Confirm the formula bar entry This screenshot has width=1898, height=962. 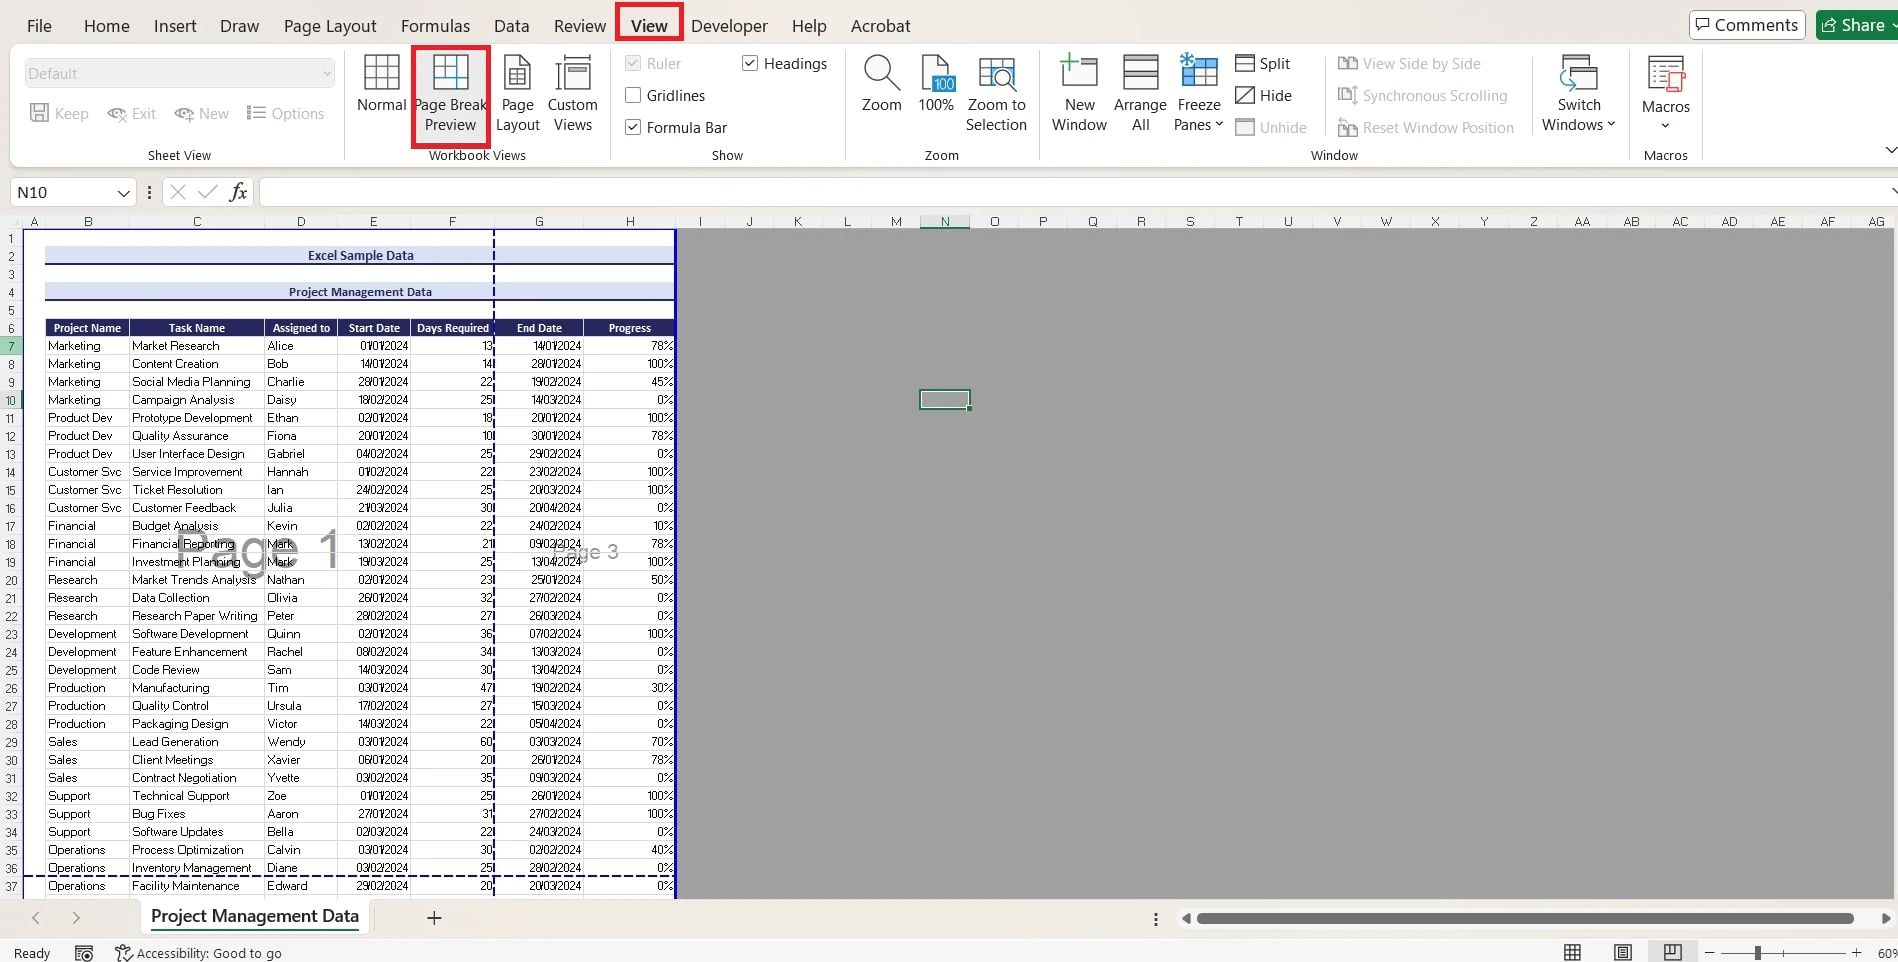click(x=208, y=192)
